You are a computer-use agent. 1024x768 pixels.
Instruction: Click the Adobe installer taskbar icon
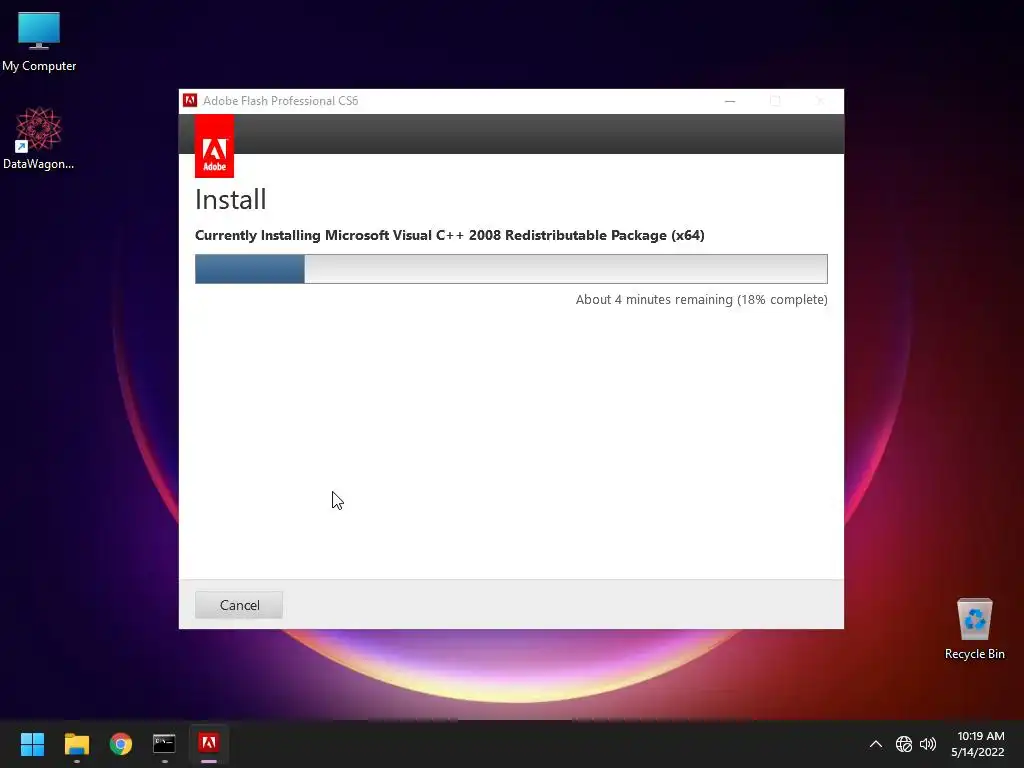[x=209, y=744]
